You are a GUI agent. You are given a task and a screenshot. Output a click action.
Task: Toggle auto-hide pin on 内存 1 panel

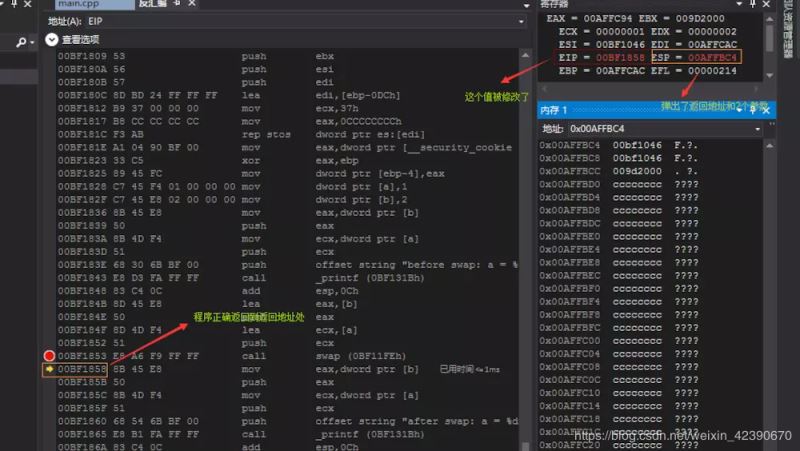(753, 110)
